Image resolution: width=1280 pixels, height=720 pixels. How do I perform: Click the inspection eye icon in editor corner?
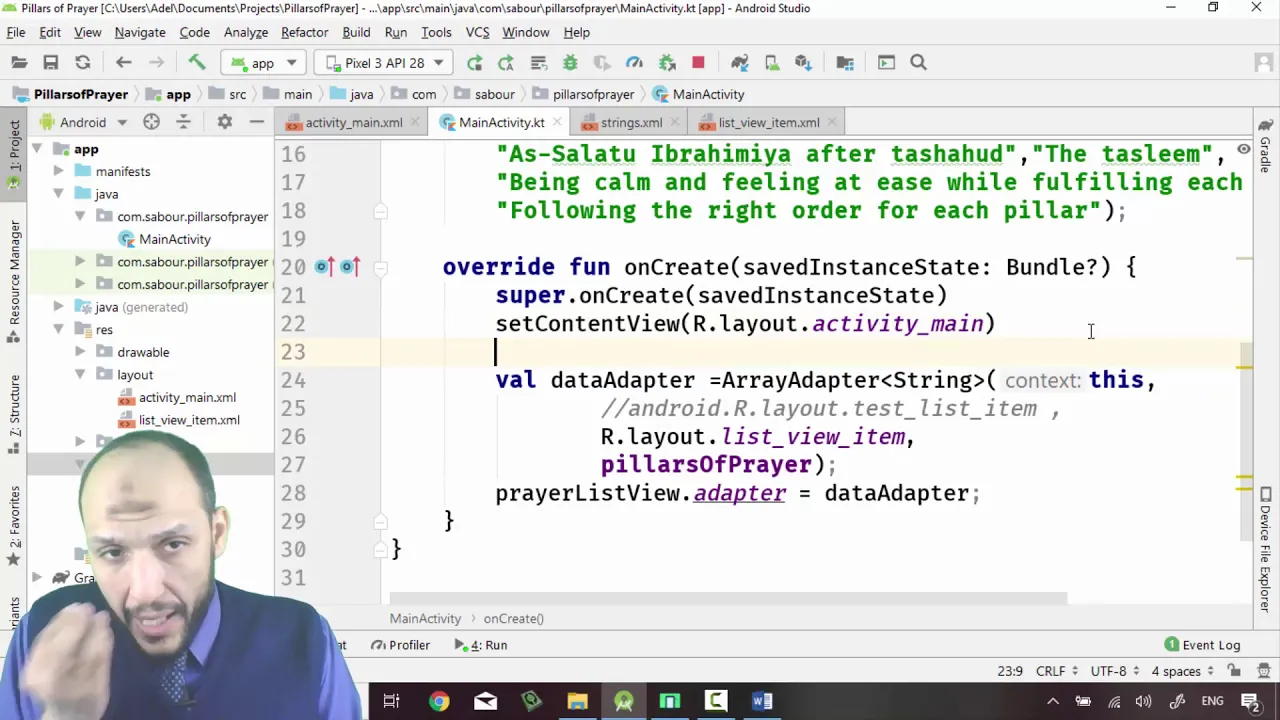click(x=1243, y=149)
